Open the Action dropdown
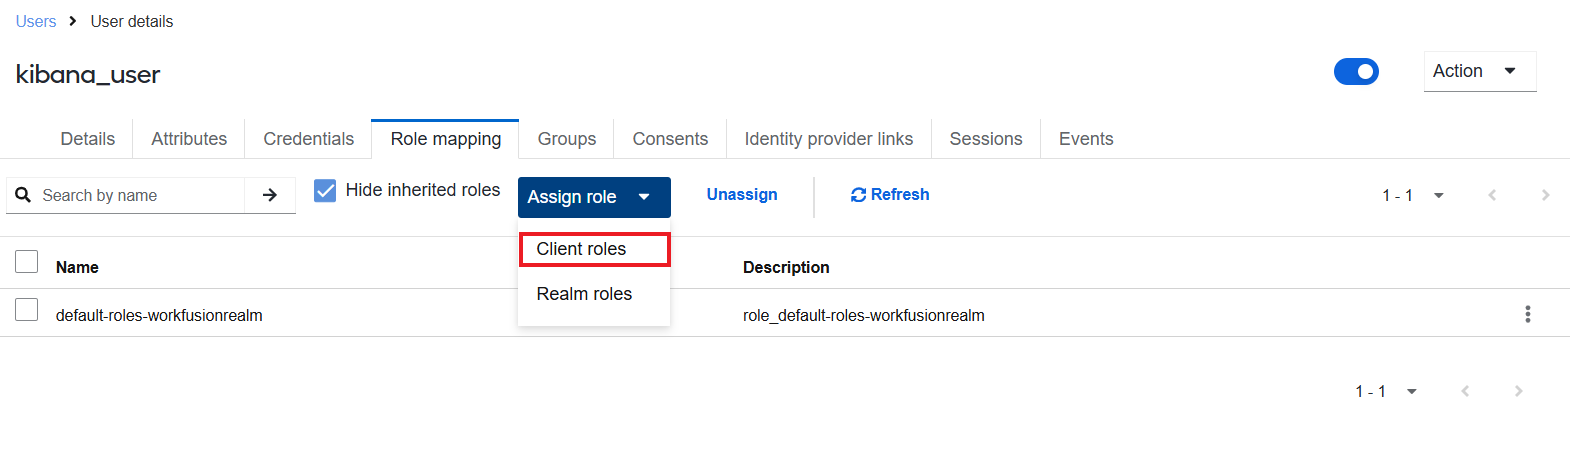 tap(1480, 71)
